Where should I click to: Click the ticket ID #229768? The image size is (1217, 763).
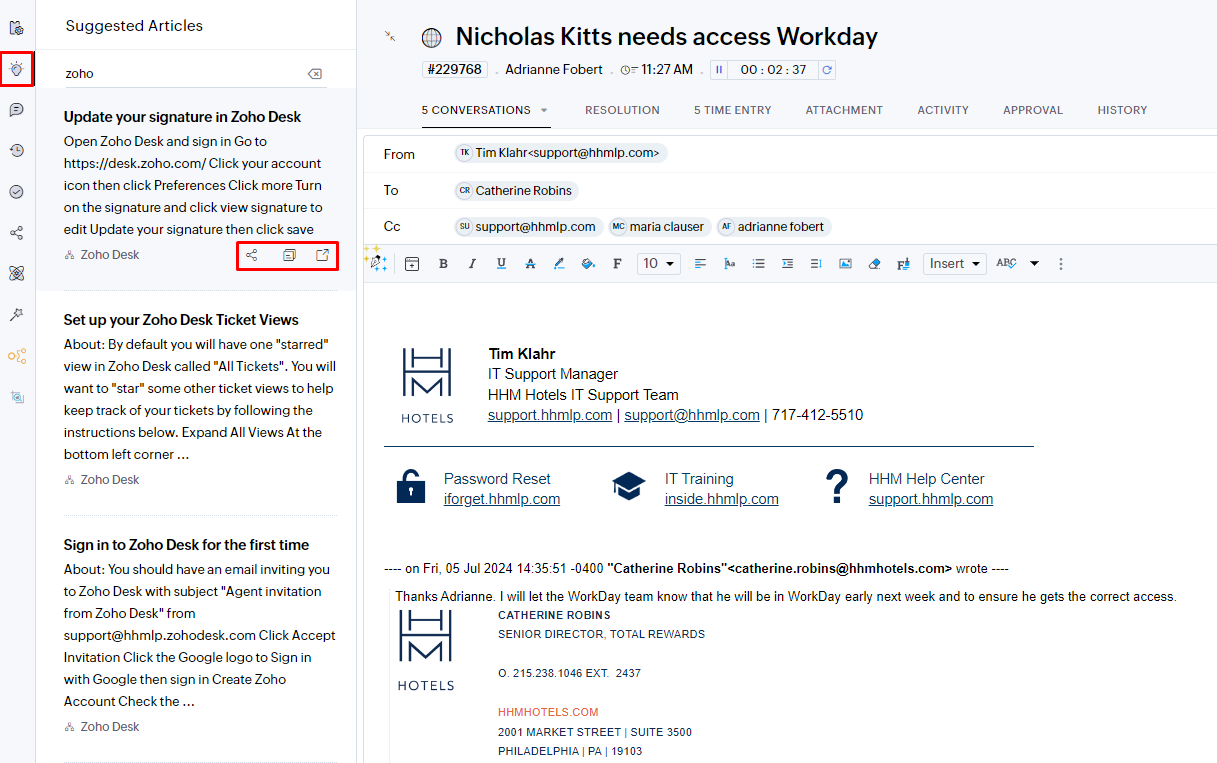coord(456,69)
